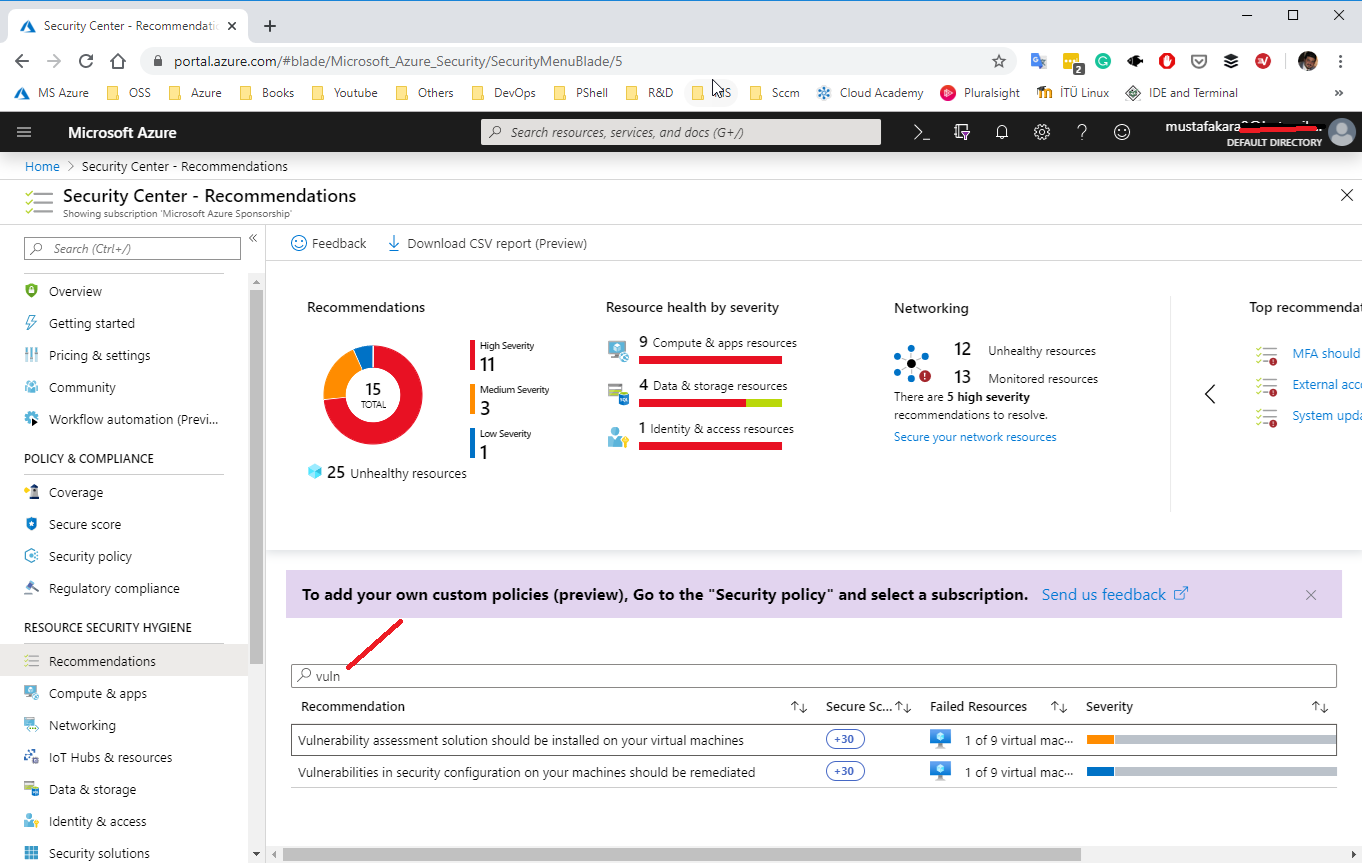Open the Directory and subscription filter
1362x863 pixels.
(962, 132)
